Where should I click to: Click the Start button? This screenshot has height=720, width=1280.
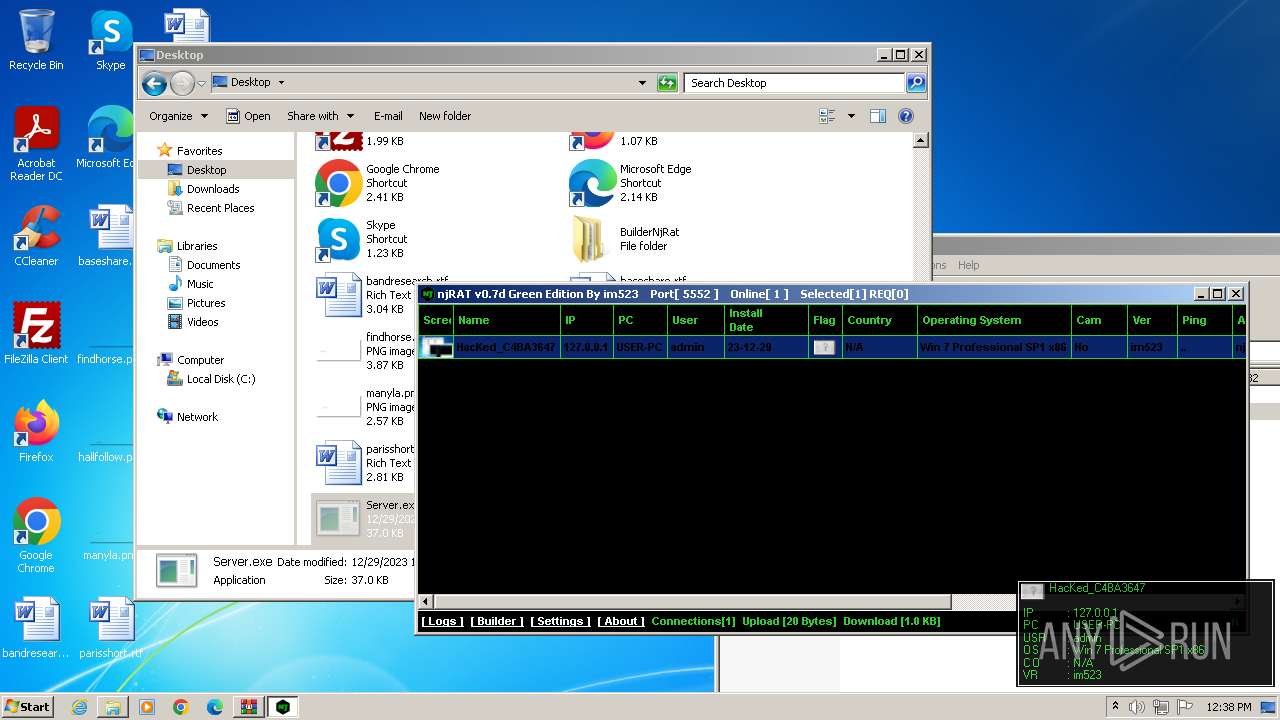pyautogui.click(x=28, y=707)
